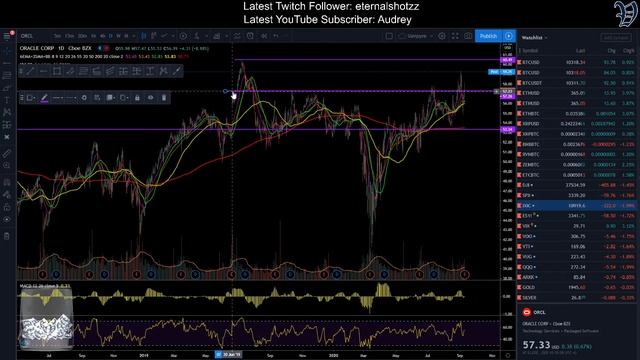Select QQQ row in watchlist
The height and width of the screenshot is (360, 640).
577,267
